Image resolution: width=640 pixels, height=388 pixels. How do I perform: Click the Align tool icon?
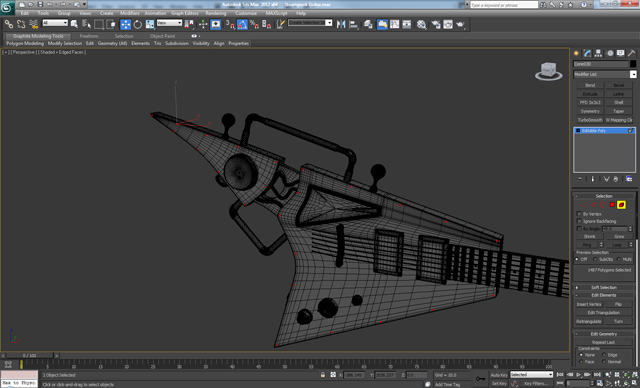[353, 24]
